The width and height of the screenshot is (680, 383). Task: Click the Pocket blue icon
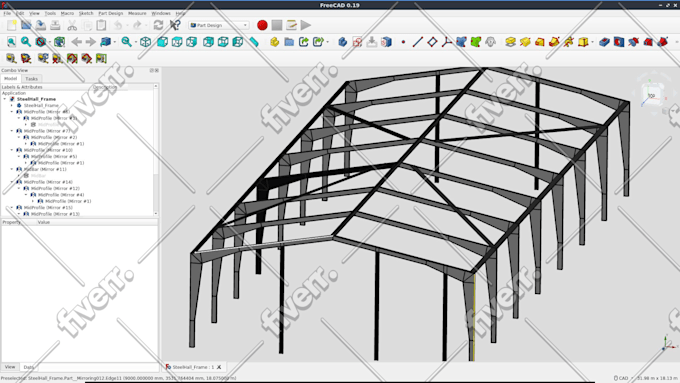pos(605,42)
